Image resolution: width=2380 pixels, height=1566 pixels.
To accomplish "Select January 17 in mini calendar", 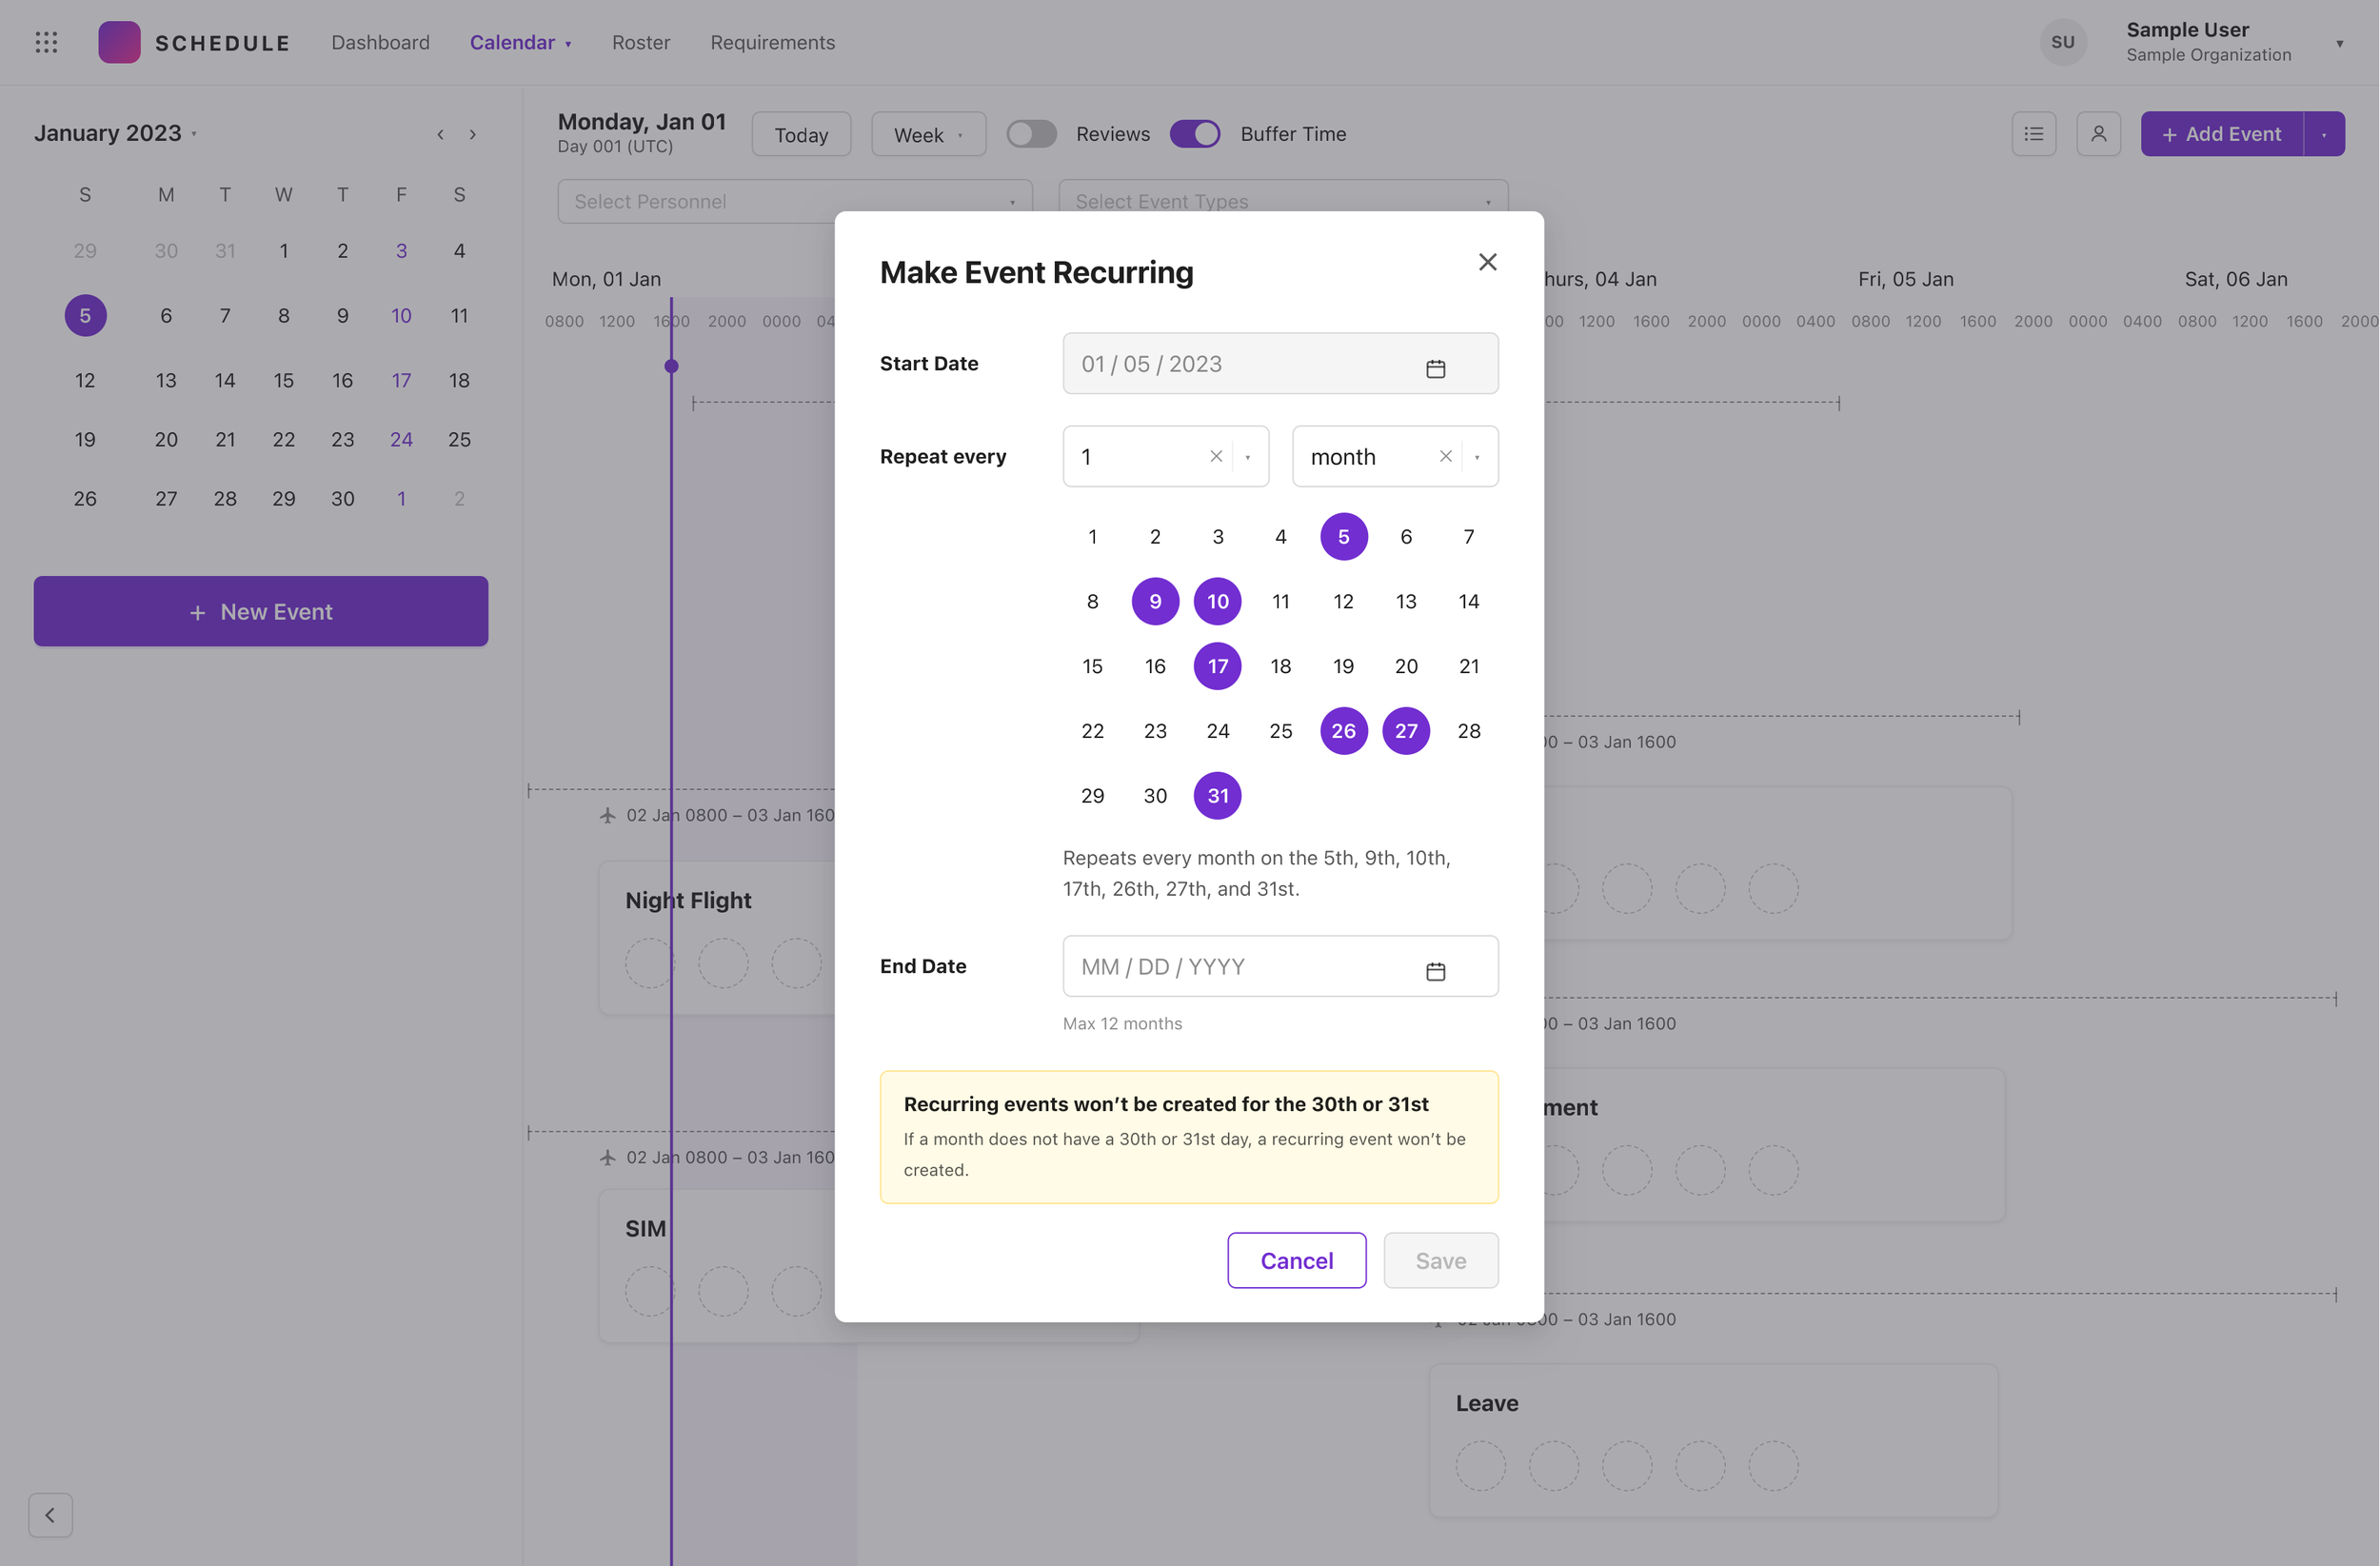I will click(401, 380).
